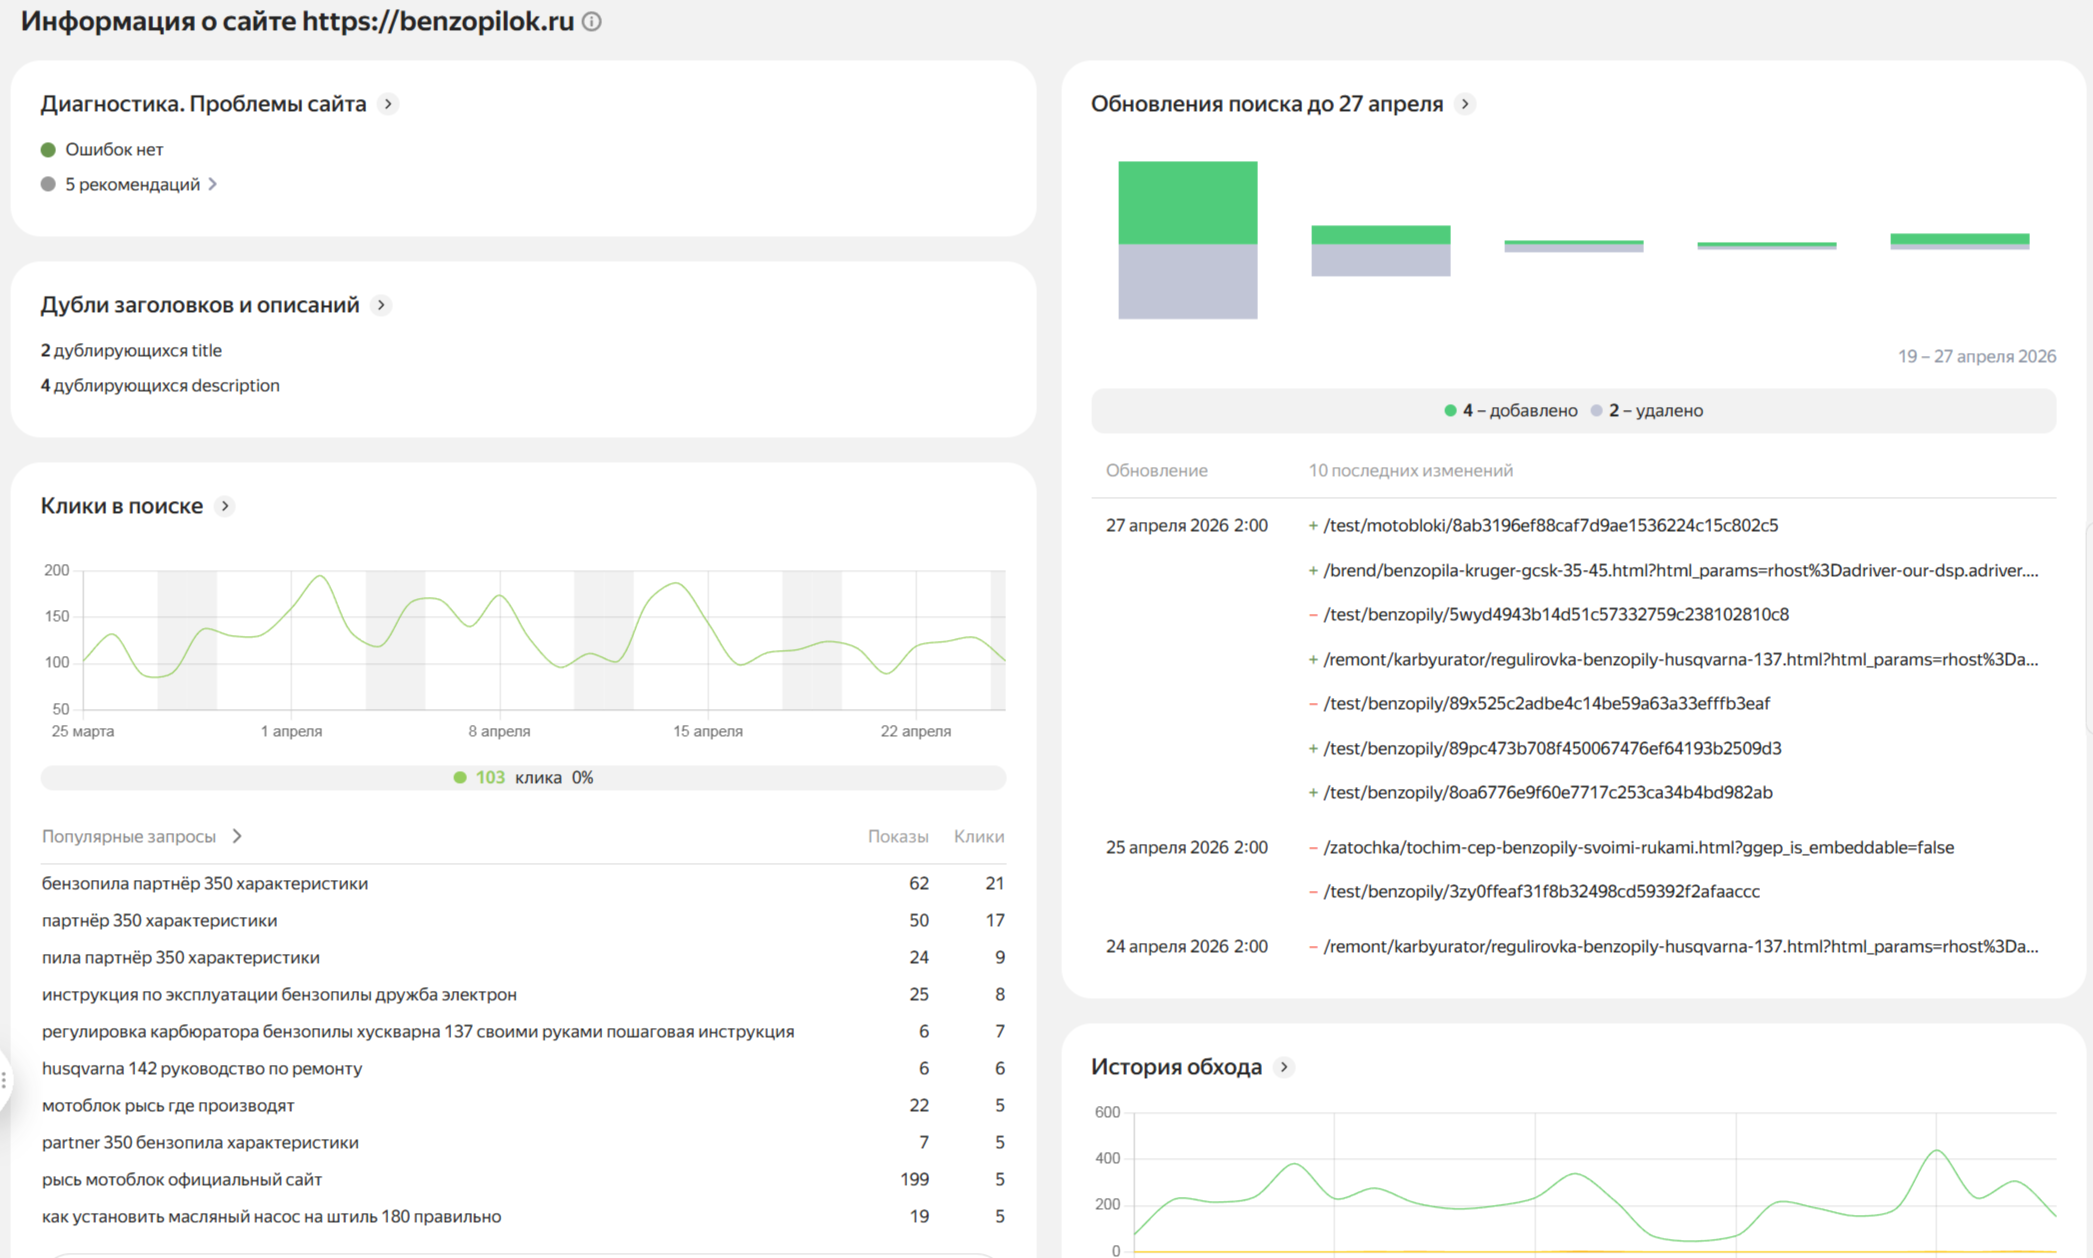
Task: Toggle the grey 'удалено' legend dot
Action: [x=1596, y=411]
